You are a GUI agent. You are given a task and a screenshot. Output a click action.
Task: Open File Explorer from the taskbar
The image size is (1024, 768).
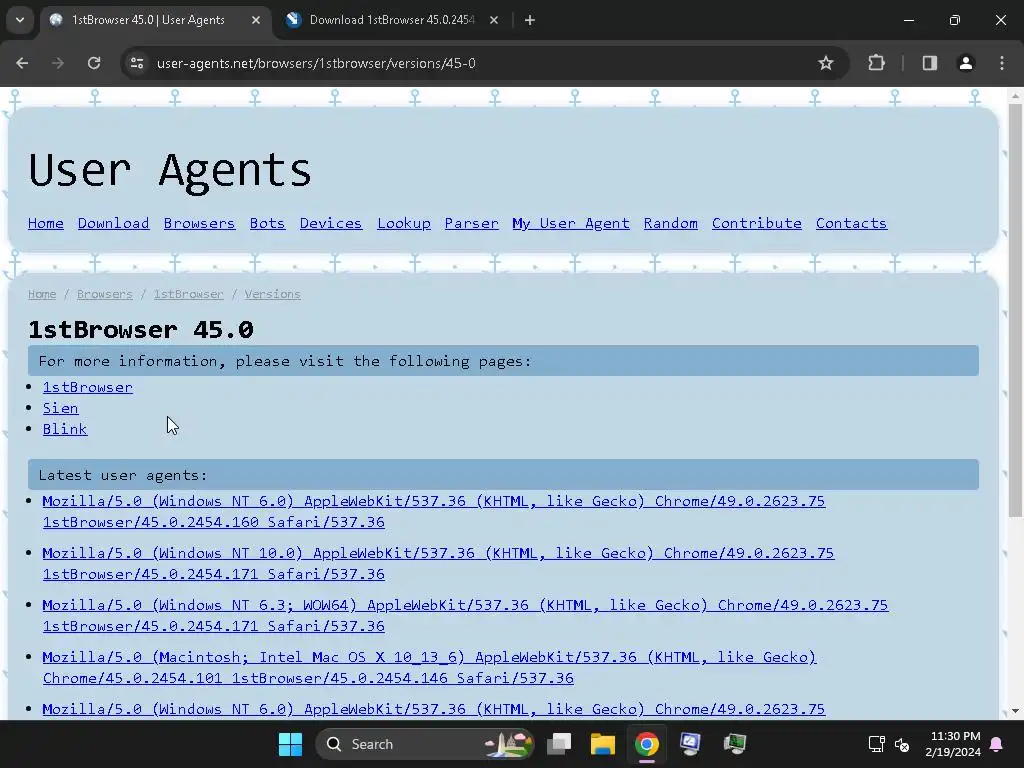pos(603,744)
